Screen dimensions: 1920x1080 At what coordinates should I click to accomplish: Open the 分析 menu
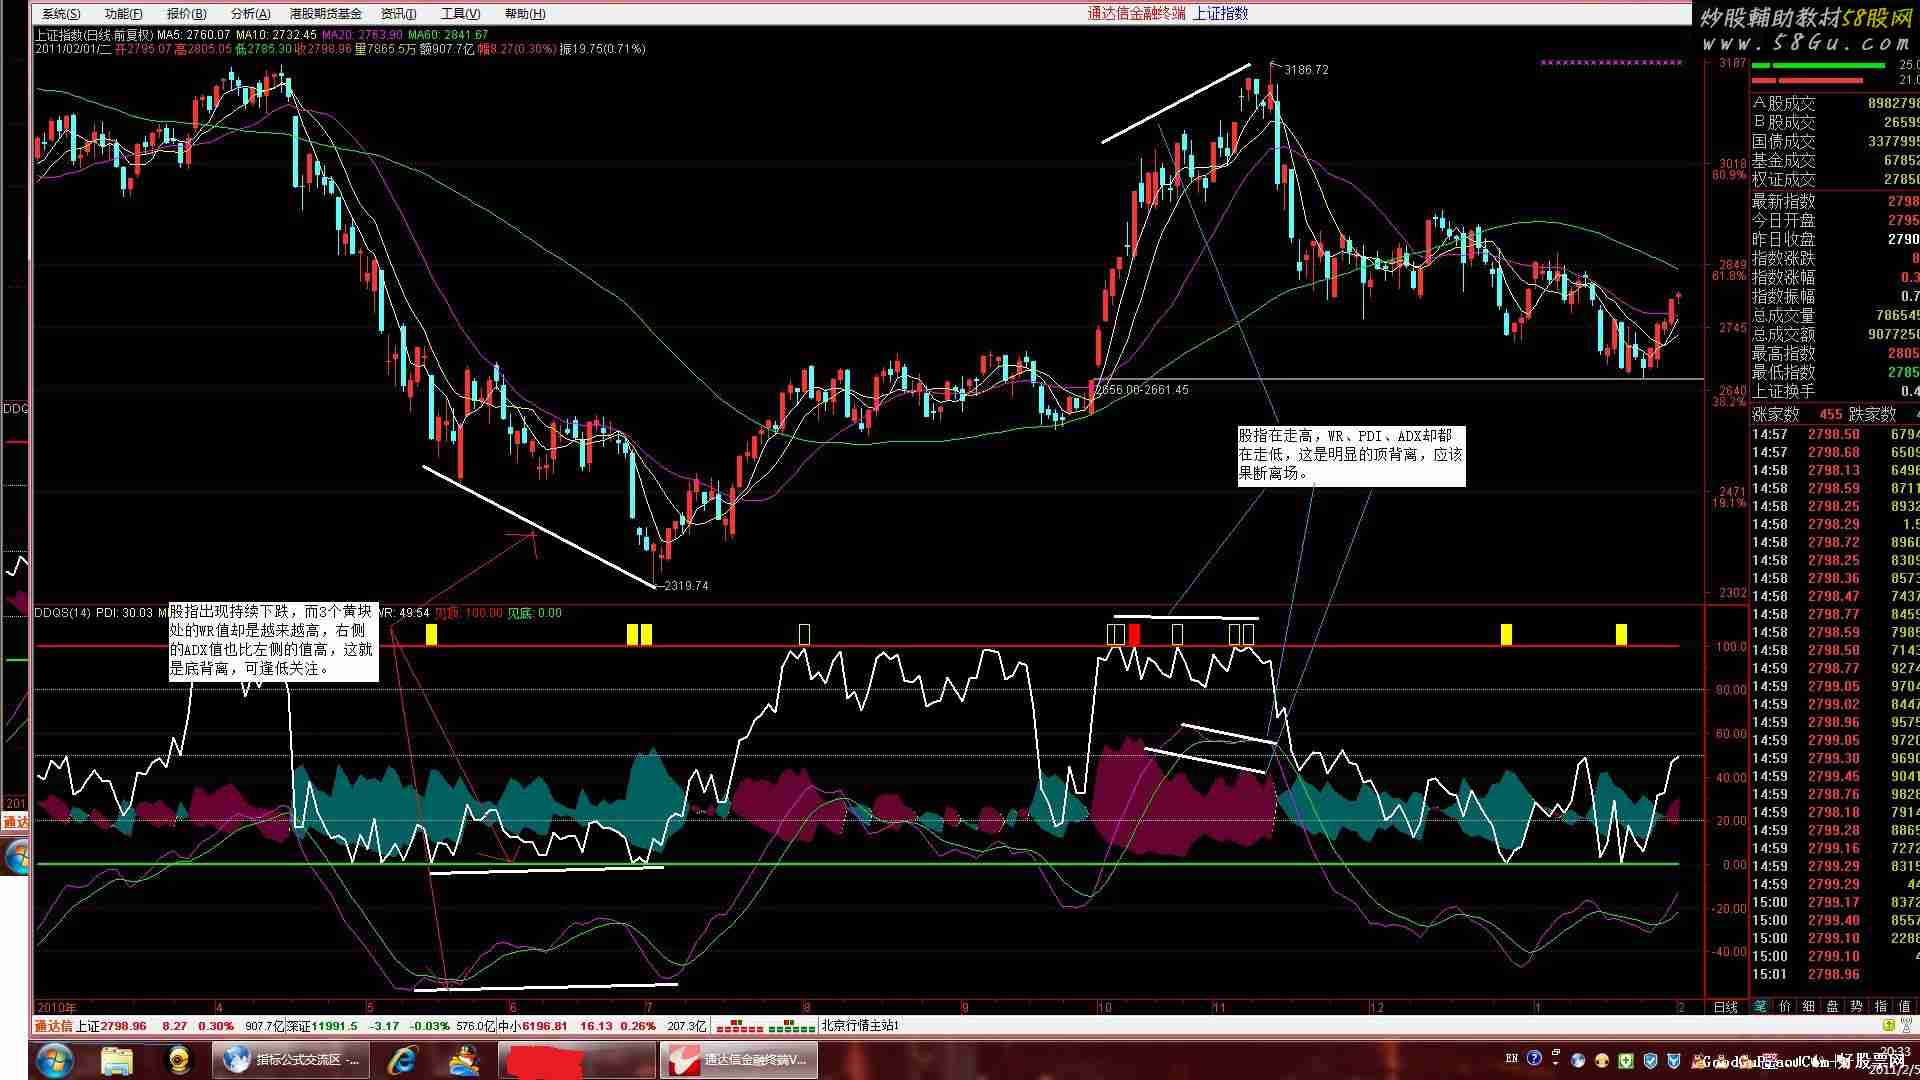[249, 14]
